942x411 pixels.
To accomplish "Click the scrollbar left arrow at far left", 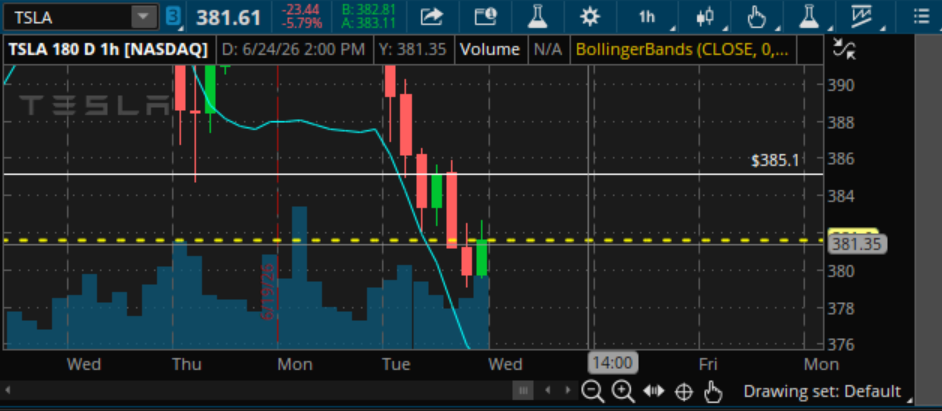I will point(7,391).
